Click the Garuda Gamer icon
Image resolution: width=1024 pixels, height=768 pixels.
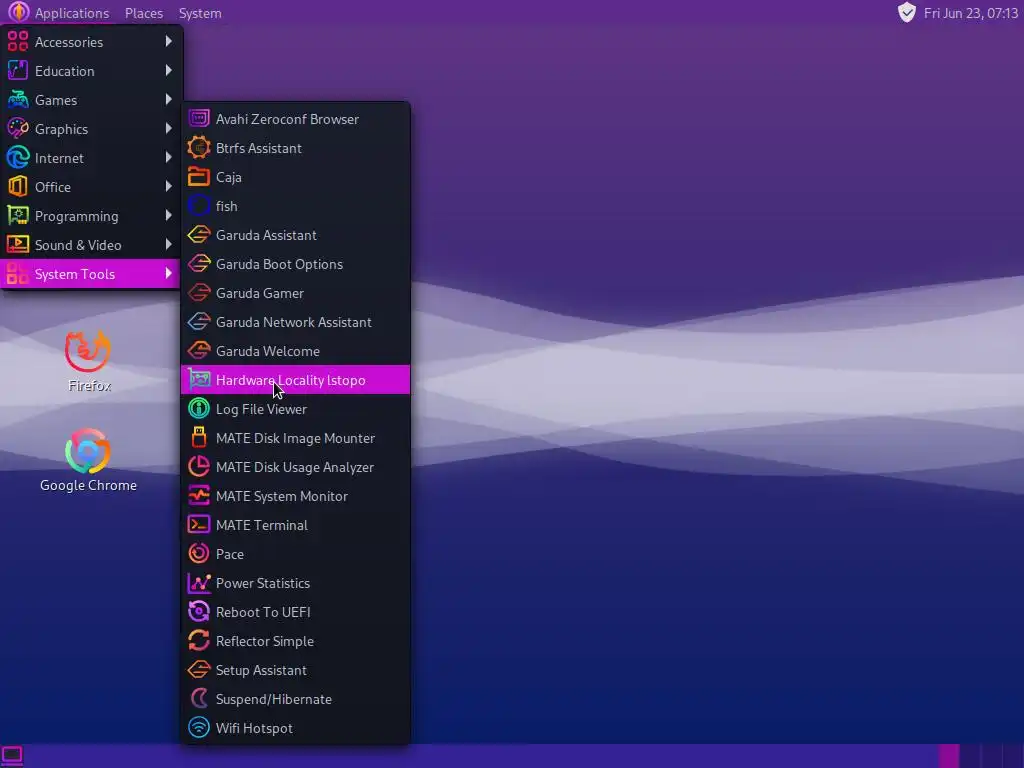coord(199,293)
